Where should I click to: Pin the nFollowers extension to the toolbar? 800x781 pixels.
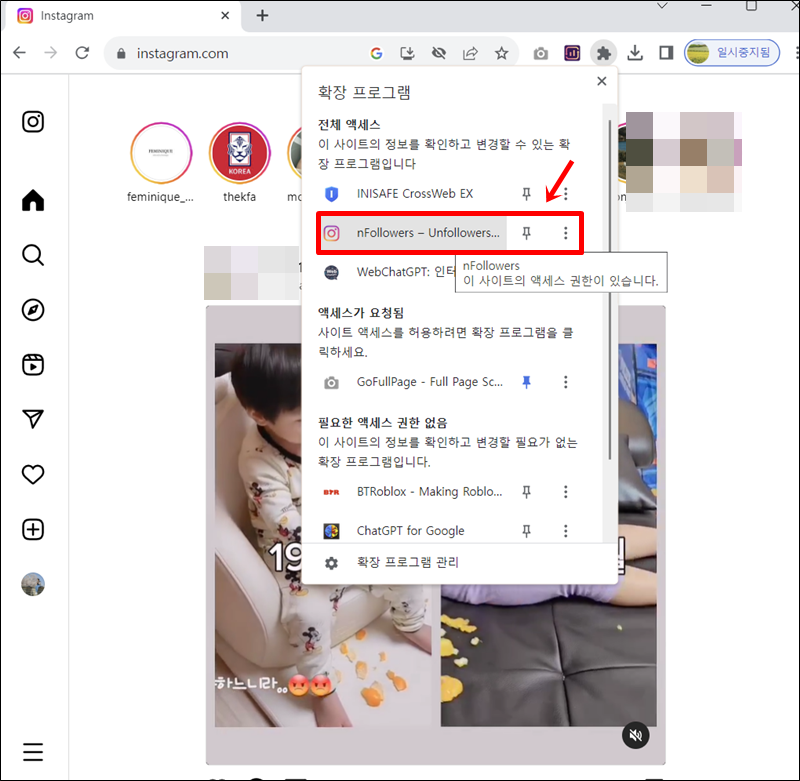pos(525,232)
